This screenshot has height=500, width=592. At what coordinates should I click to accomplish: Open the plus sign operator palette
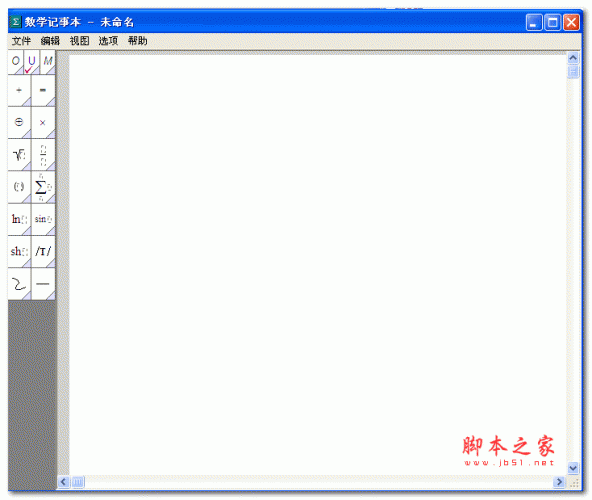click(x=19, y=91)
